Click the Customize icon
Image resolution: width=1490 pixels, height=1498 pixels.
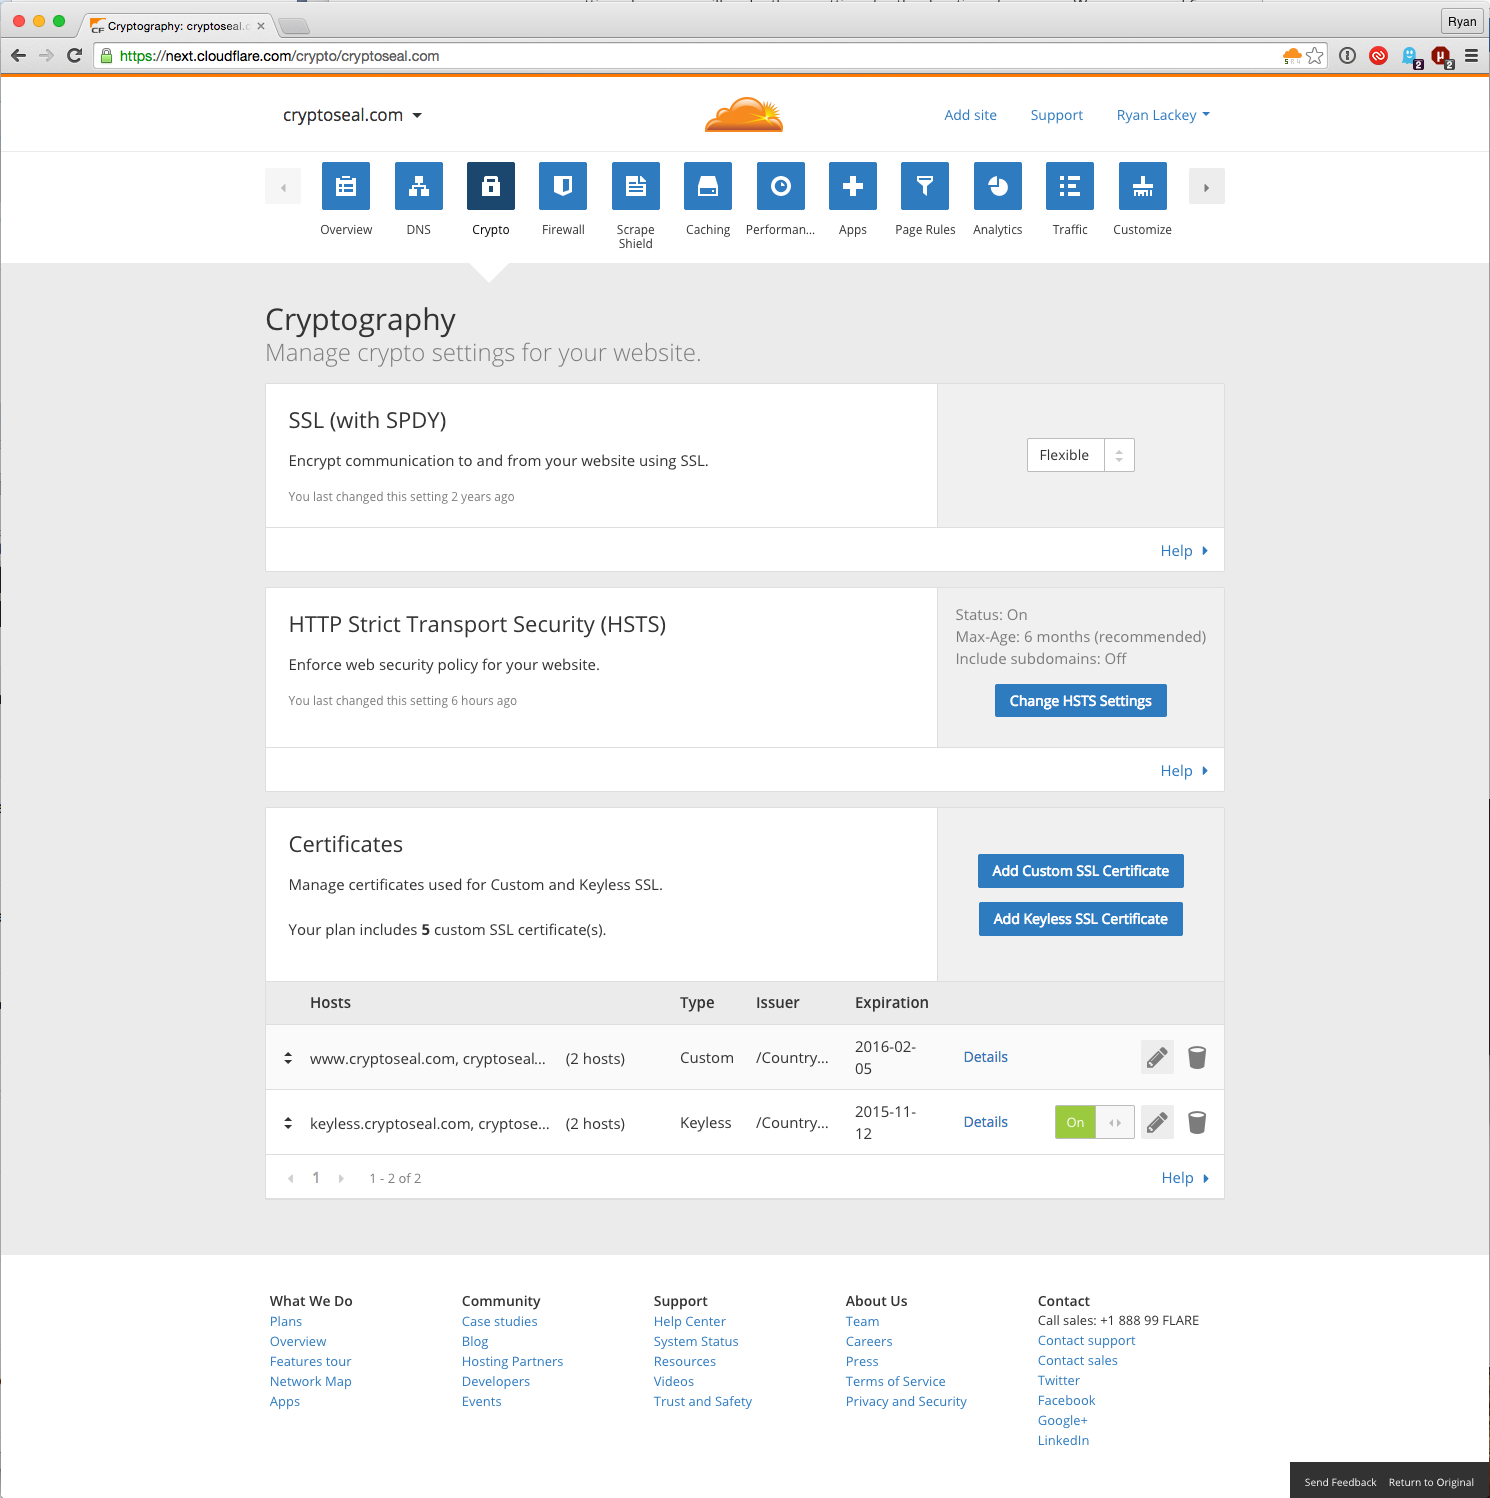click(1142, 186)
